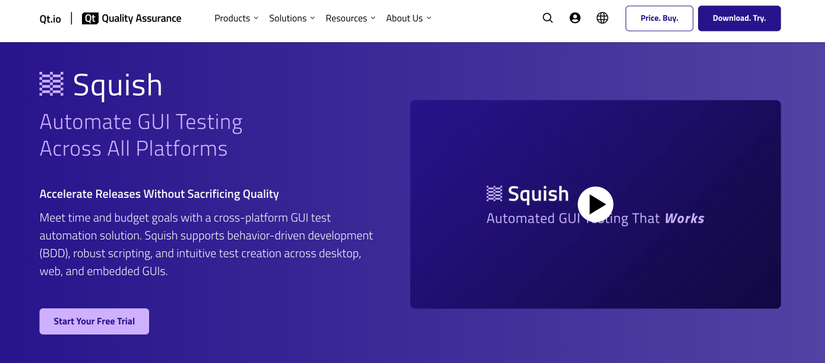Start Your Free Trial button

point(94,321)
